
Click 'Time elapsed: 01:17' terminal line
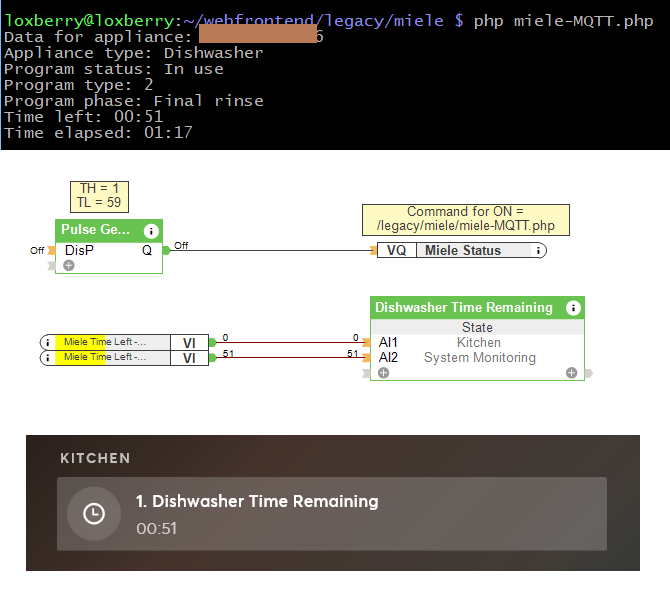pos(98,132)
